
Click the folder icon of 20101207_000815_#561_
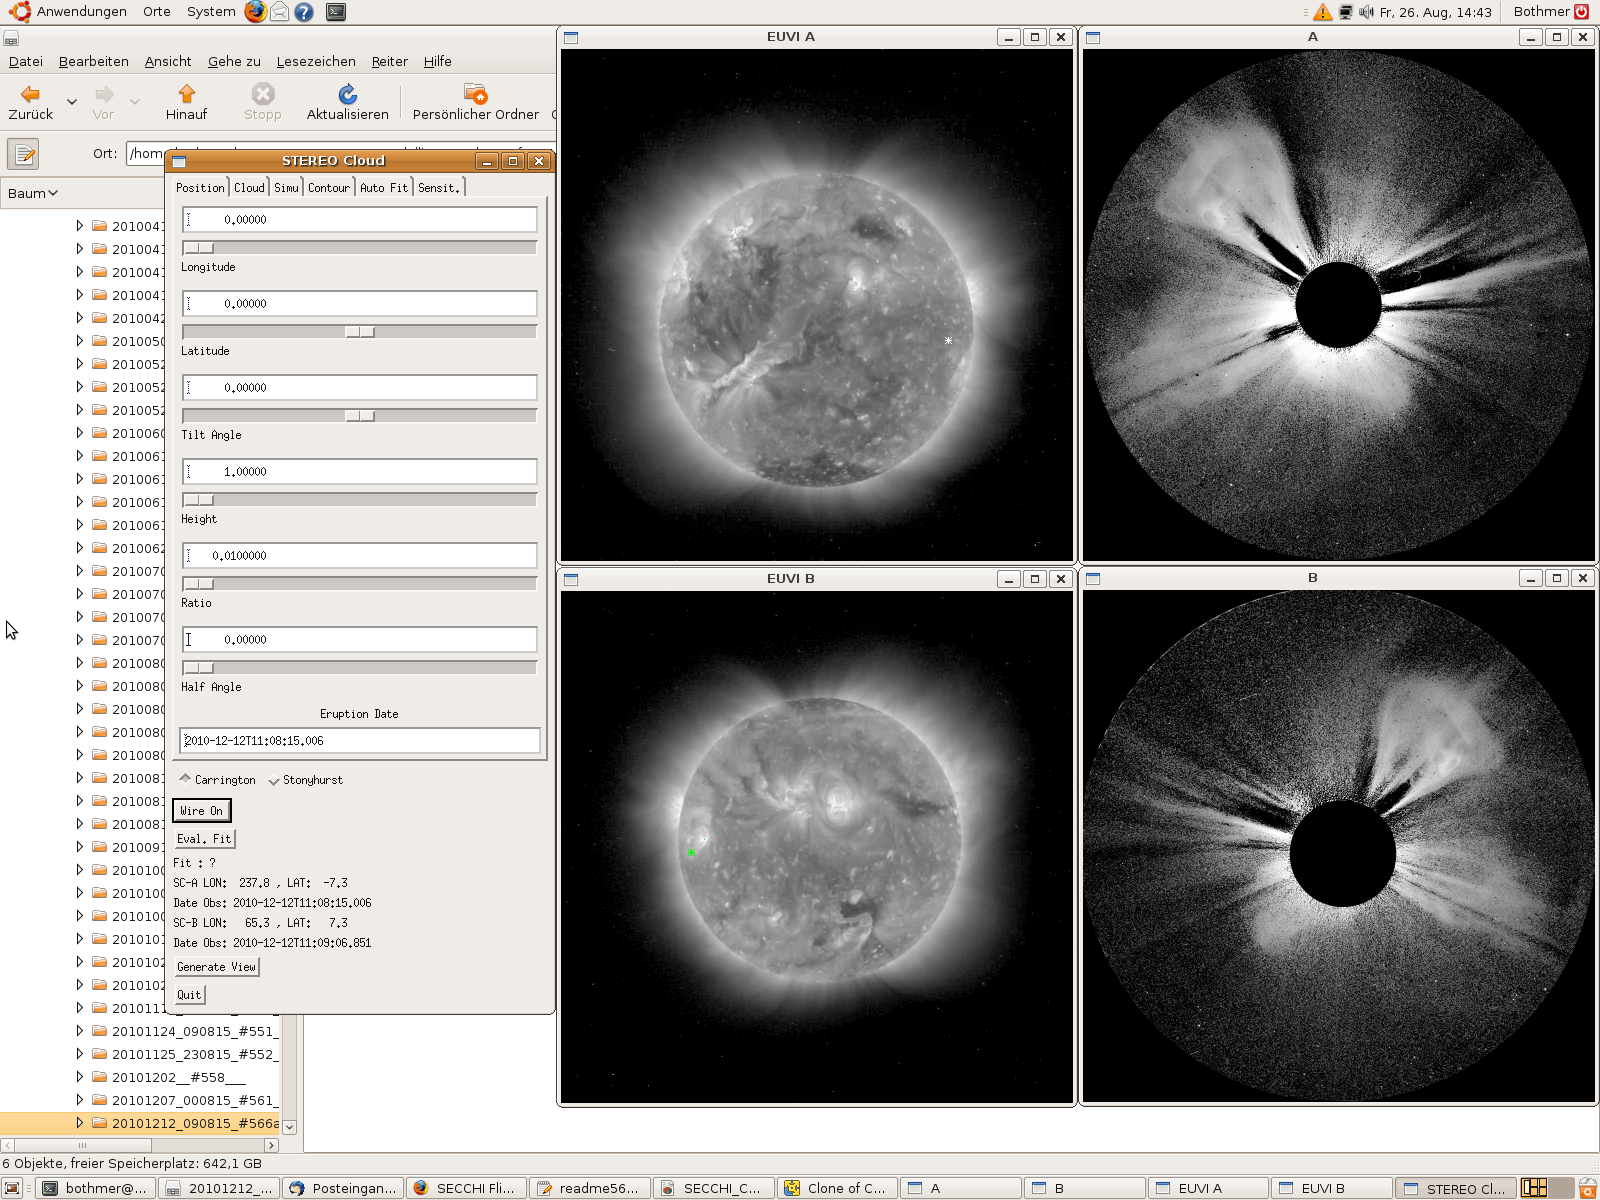click(x=100, y=1100)
